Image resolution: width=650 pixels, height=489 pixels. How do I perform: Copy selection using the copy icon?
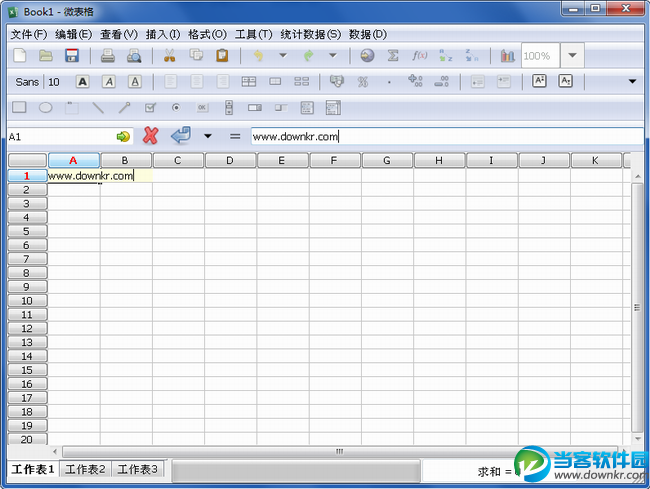pos(196,55)
